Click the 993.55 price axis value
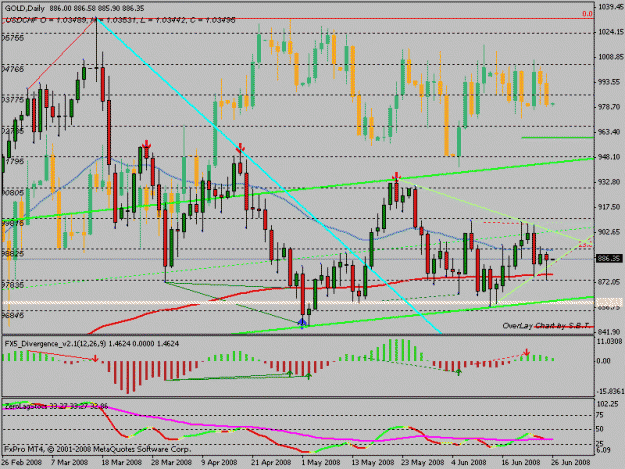This screenshot has width=625, height=469. [609, 82]
